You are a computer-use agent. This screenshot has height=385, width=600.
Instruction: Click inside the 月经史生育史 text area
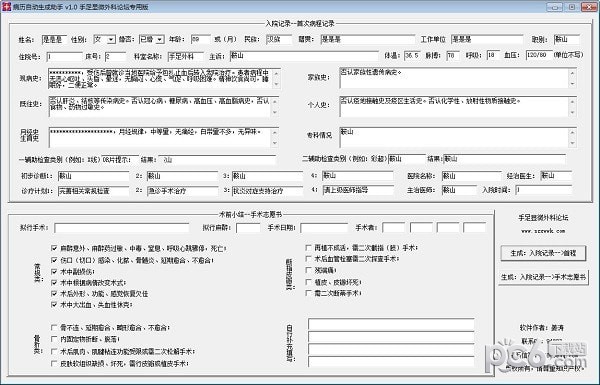[x=160, y=137]
